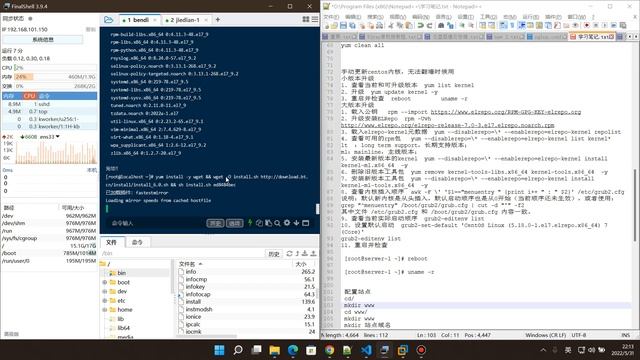640x360 pixels.
Task: Click the green lightning quick-command icon
Action: coord(250,222)
